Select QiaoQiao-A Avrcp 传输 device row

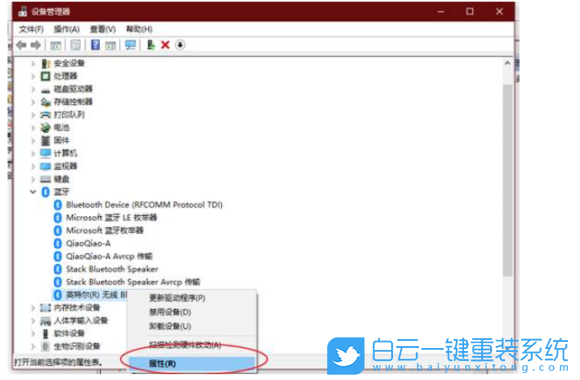pos(109,256)
